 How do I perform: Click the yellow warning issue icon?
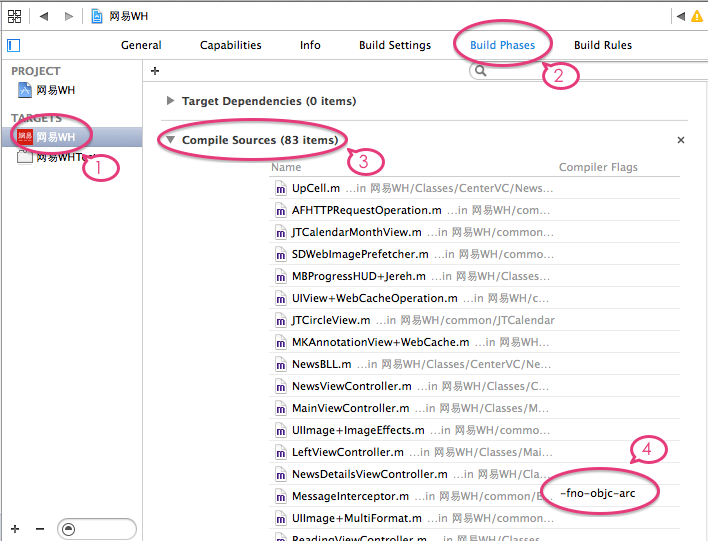[696, 16]
